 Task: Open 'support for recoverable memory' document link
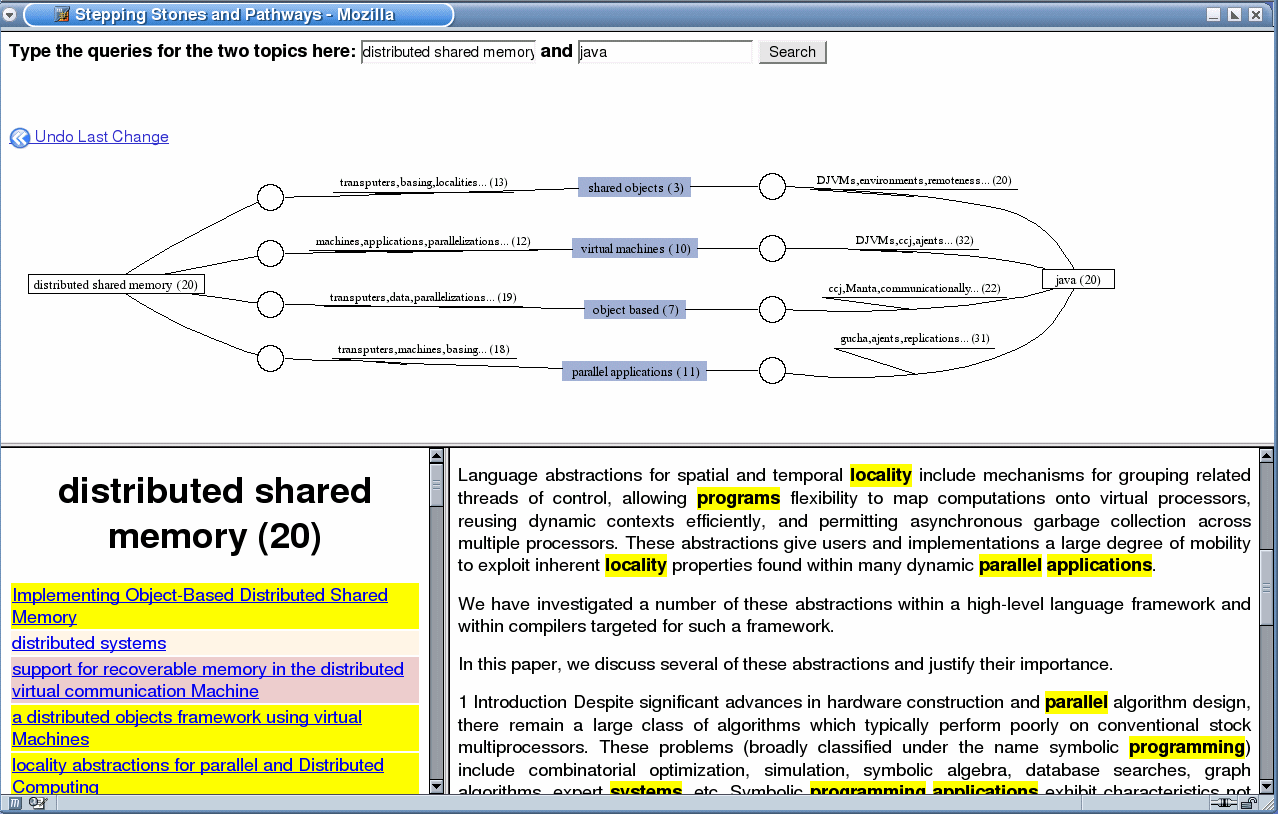coord(207,680)
